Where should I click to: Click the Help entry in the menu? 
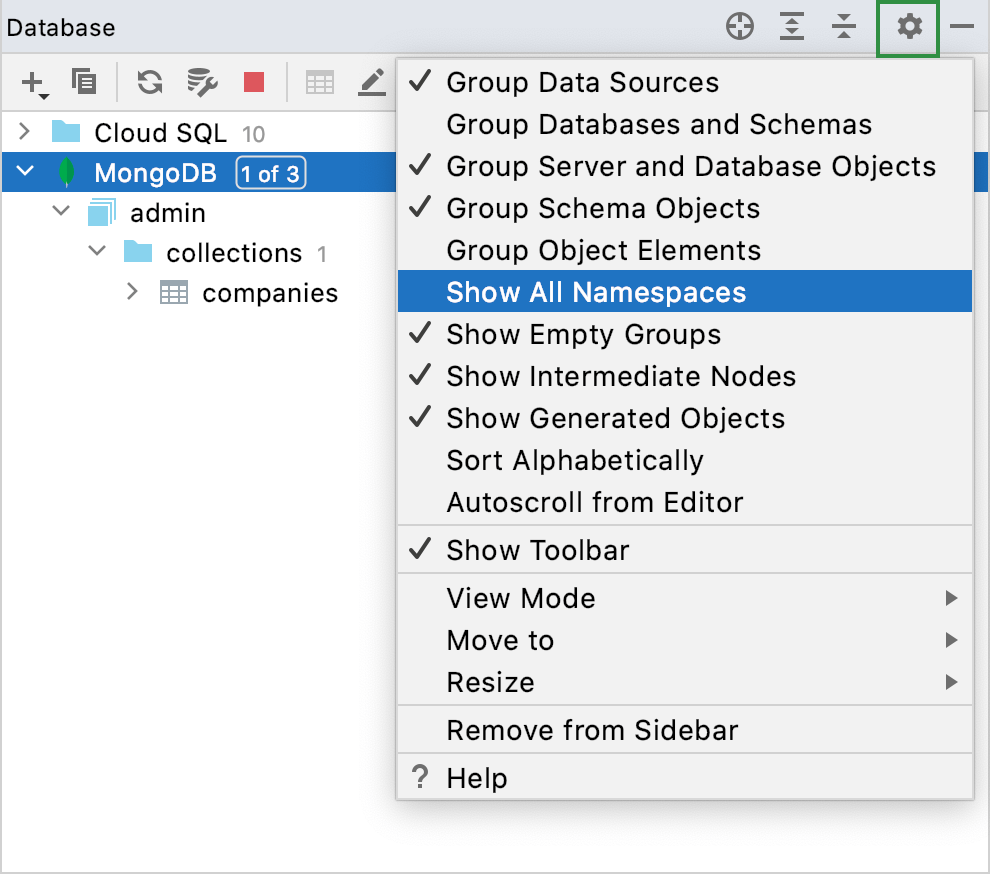pos(477,777)
